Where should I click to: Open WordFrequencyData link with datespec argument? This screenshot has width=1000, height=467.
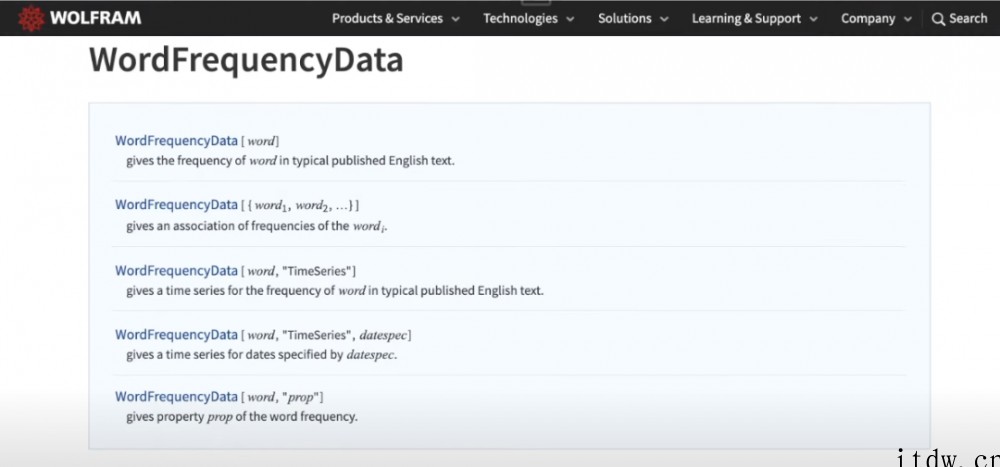176,334
